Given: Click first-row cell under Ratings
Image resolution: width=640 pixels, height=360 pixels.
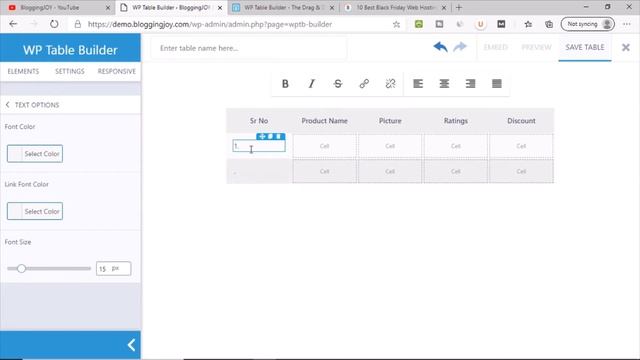Looking at the screenshot, I should click(456, 146).
